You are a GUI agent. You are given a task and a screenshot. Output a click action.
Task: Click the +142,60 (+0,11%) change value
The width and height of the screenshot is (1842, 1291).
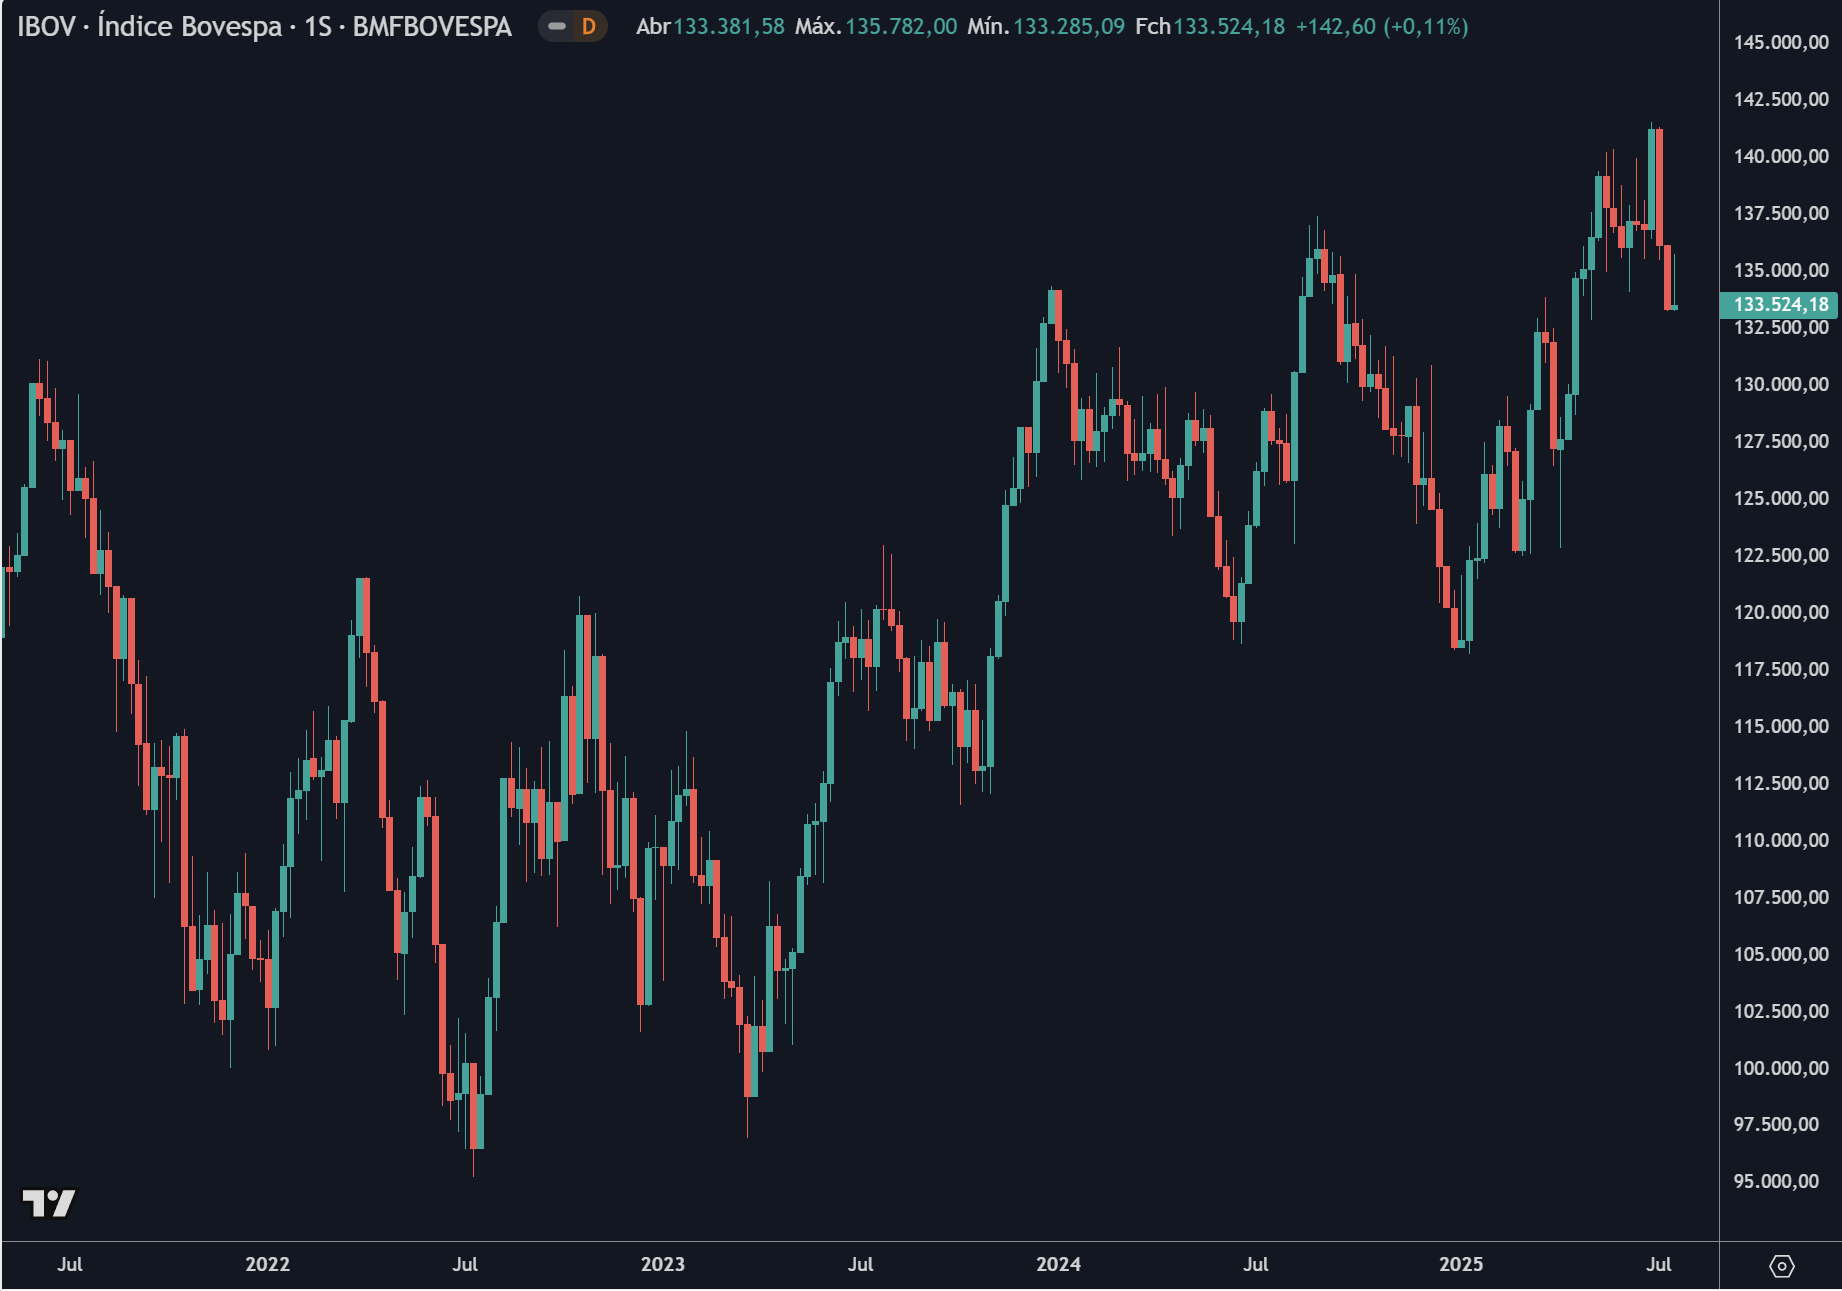tap(1381, 27)
